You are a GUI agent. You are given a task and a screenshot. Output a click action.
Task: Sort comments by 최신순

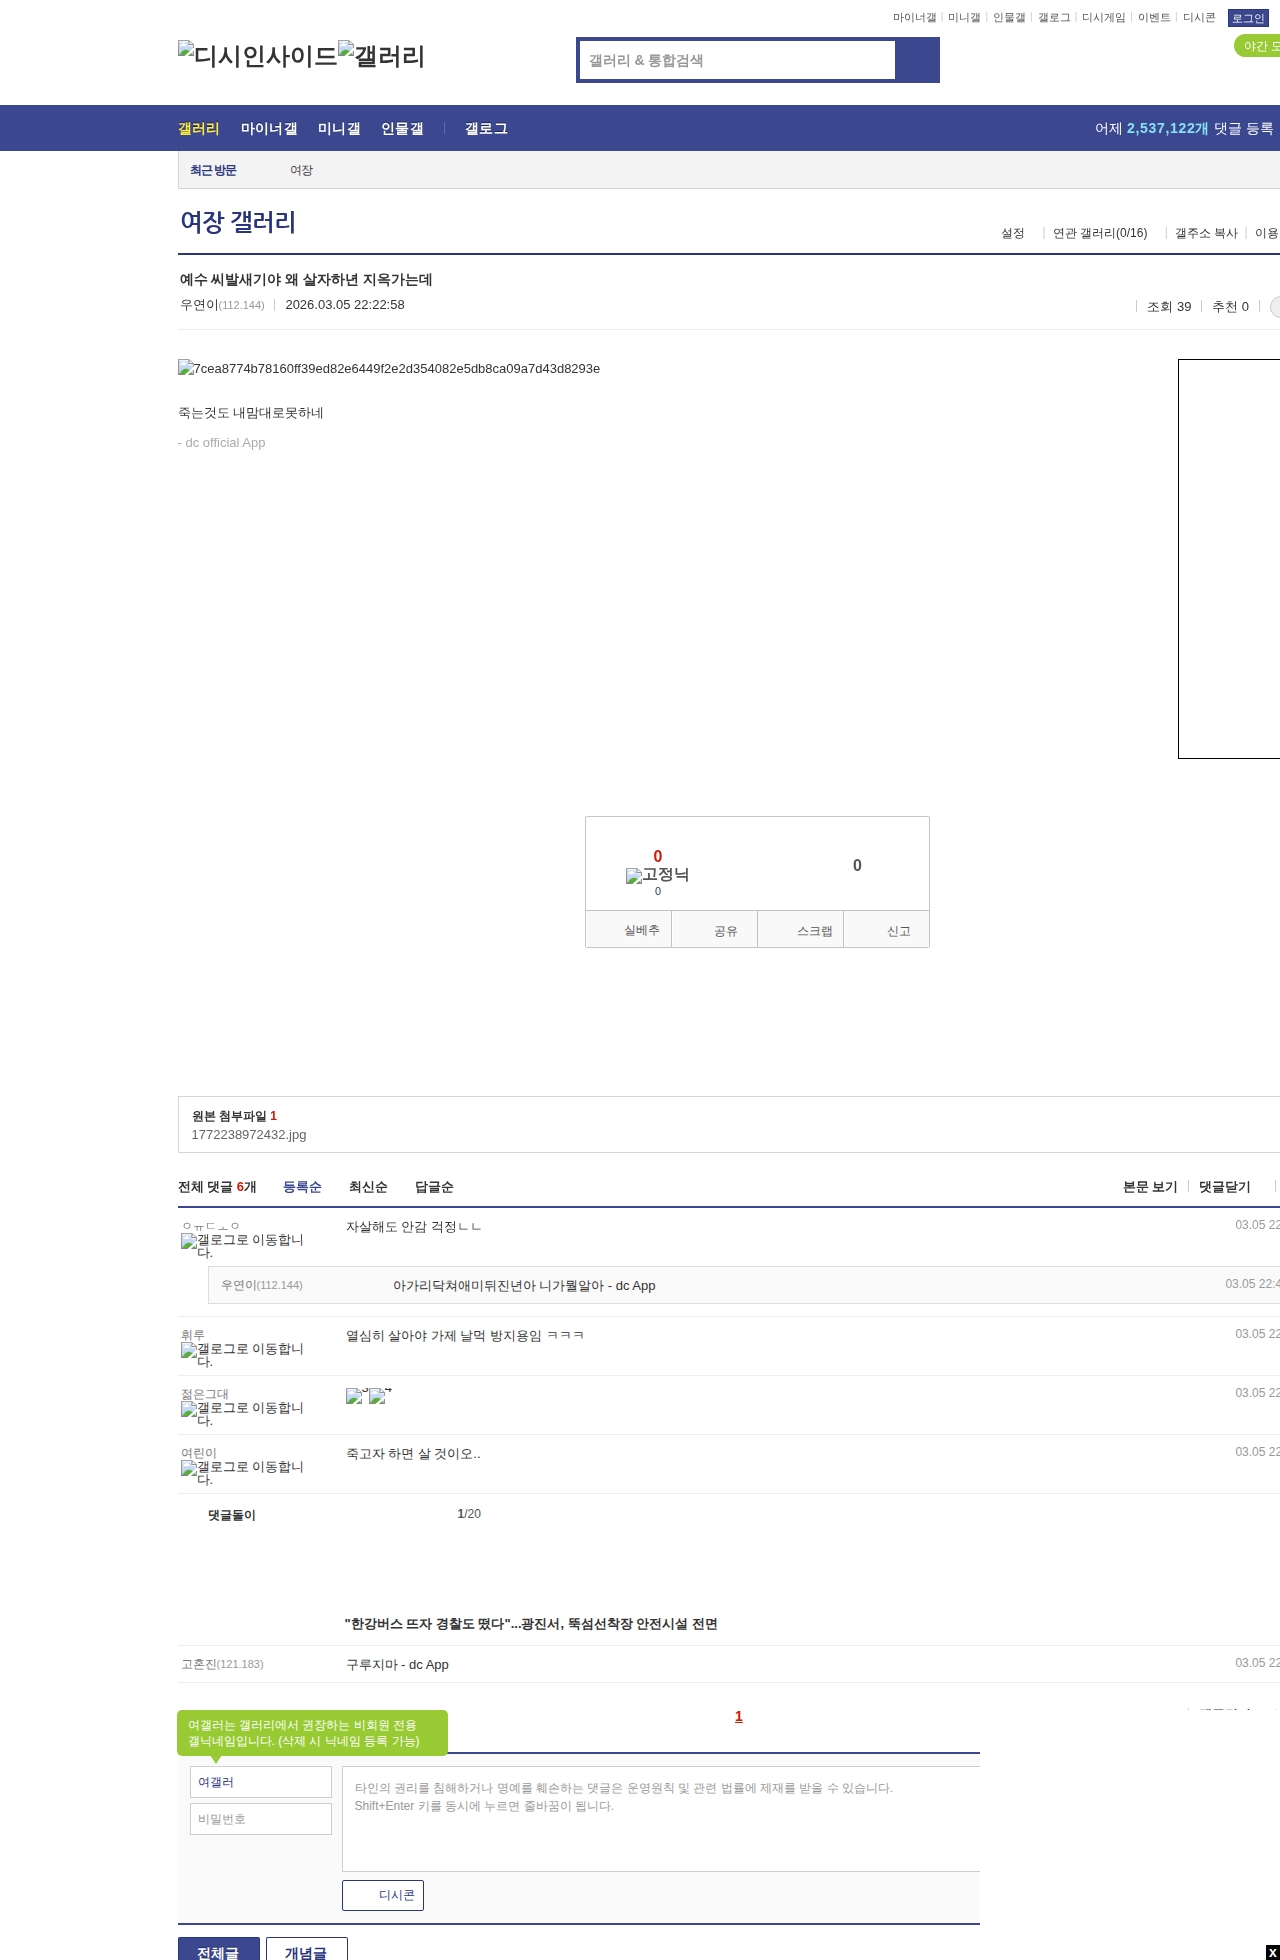[x=367, y=1187]
